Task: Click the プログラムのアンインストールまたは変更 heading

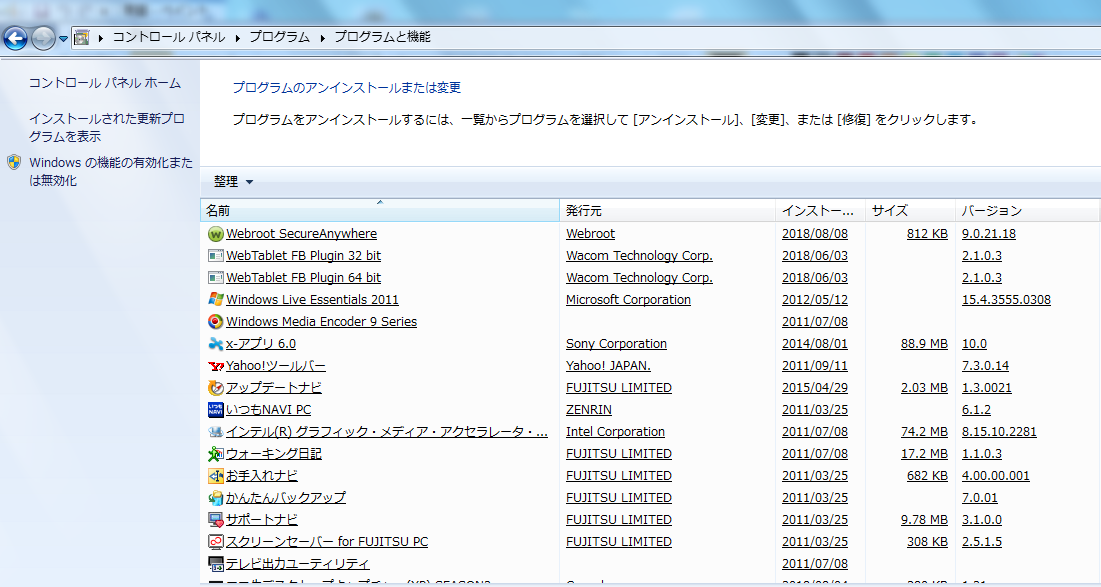Action: (x=347, y=88)
